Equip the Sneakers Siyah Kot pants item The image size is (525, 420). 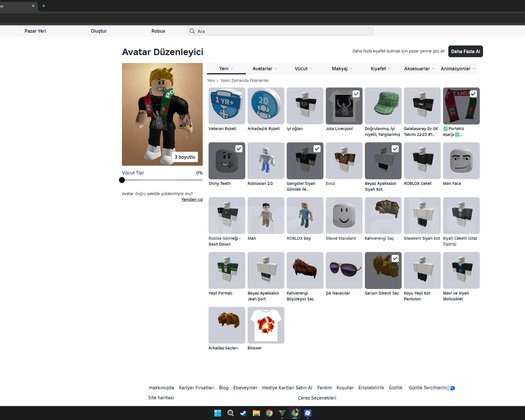[x=422, y=215]
